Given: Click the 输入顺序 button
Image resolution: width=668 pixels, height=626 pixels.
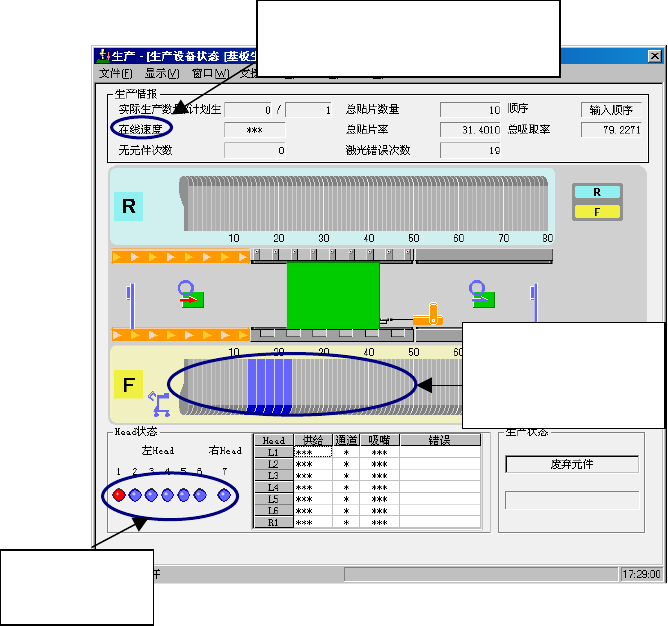Looking at the screenshot, I should tap(611, 110).
